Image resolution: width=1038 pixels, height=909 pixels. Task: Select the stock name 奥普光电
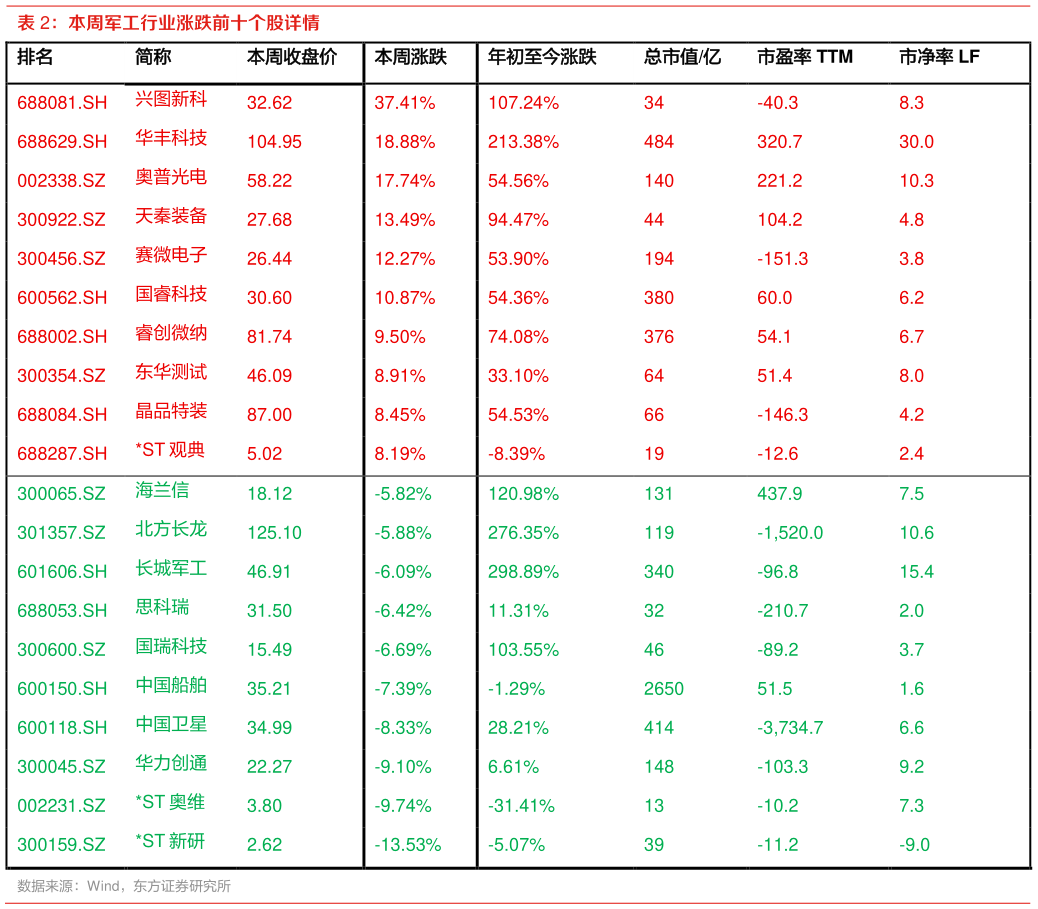[171, 177]
